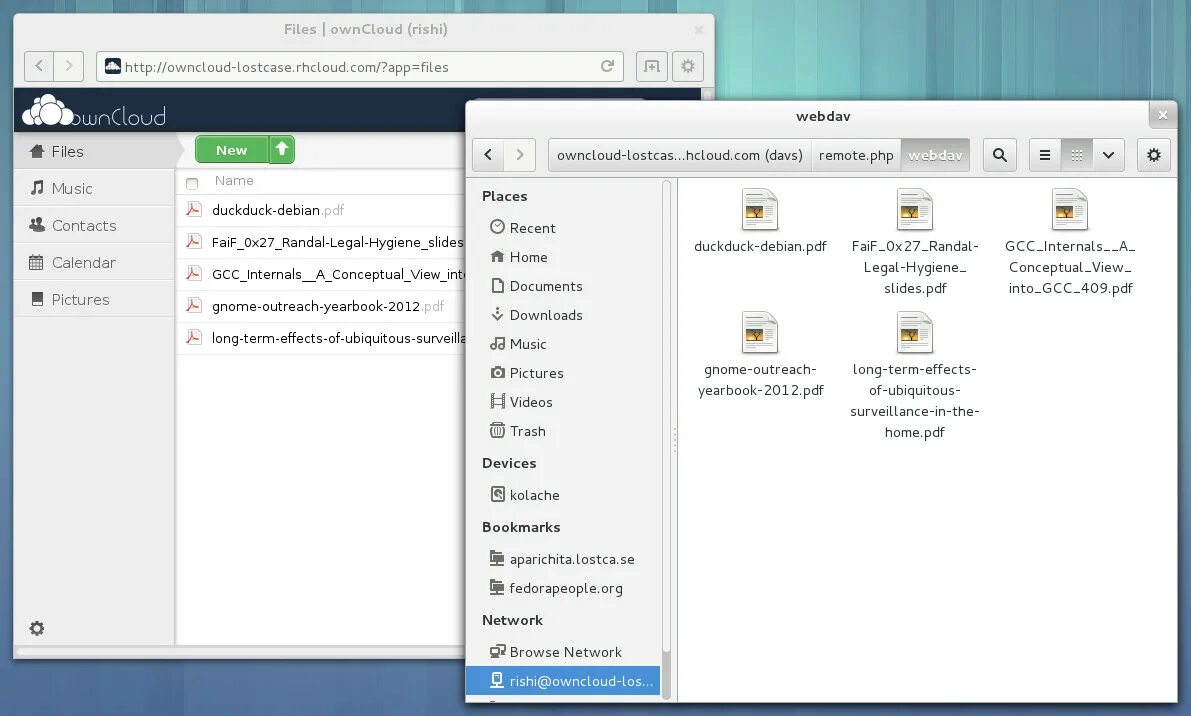
Task: Open Home in Places sidebar
Action: [x=563, y=257]
